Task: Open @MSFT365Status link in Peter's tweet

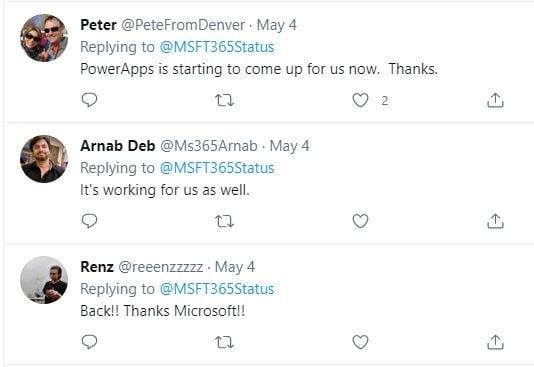Action: pyautogui.click(x=217, y=47)
